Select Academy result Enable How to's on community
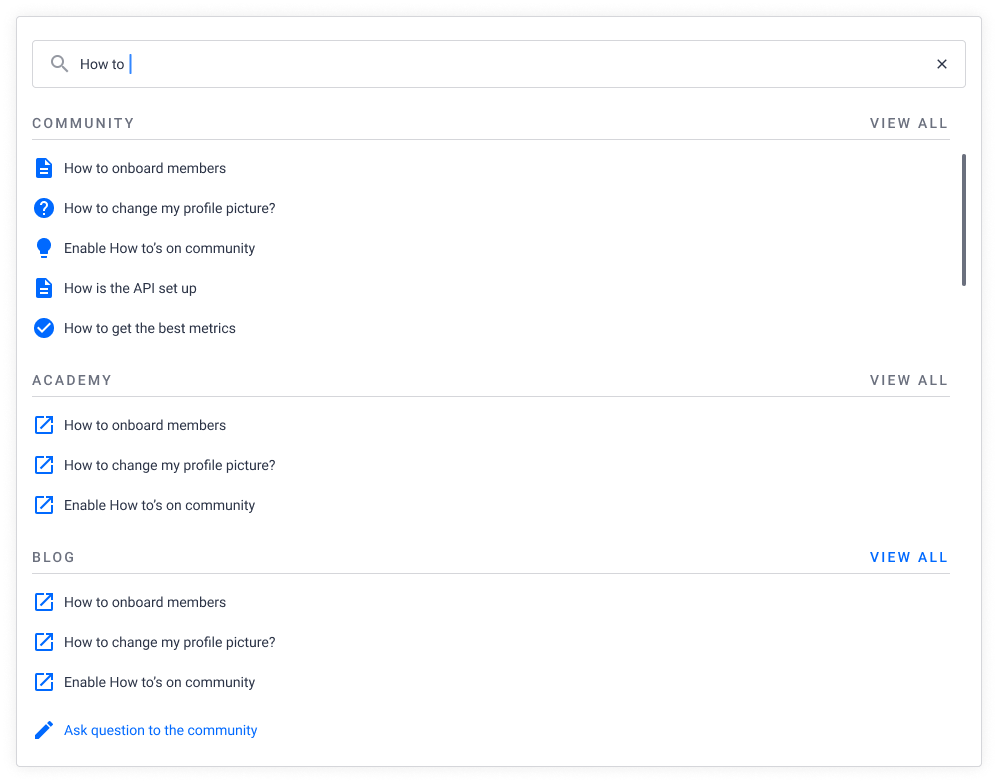The height and width of the screenshot is (783, 998). point(159,505)
